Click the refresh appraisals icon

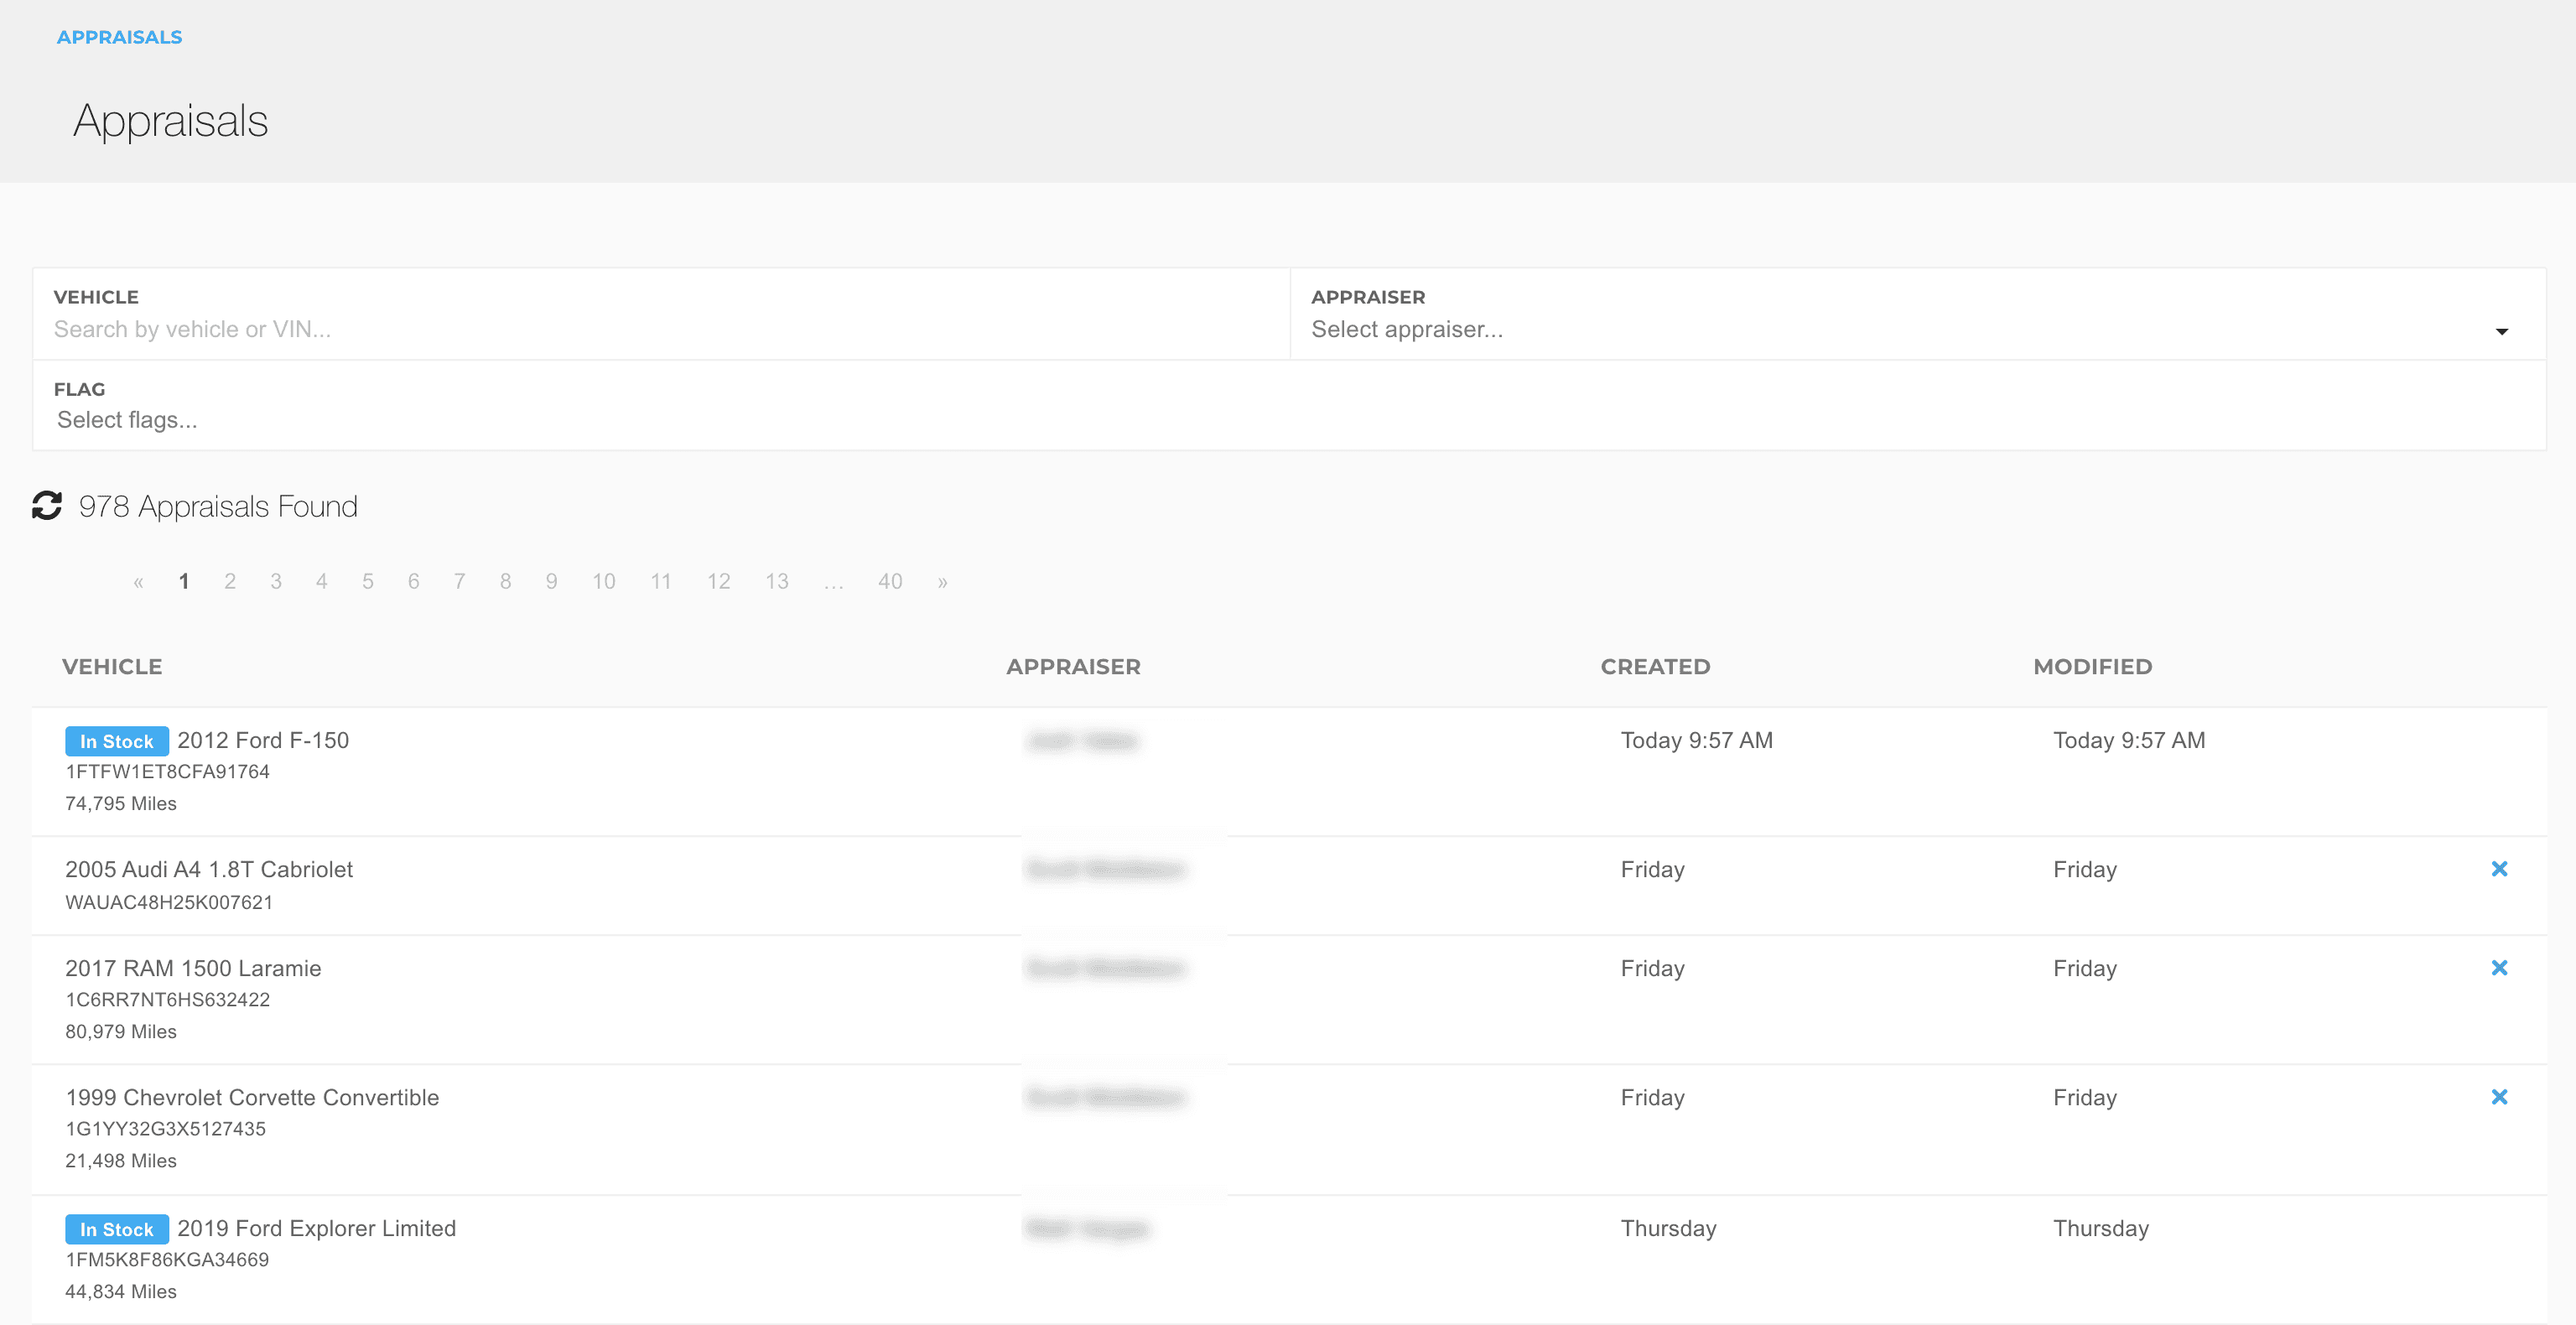[x=46, y=506]
